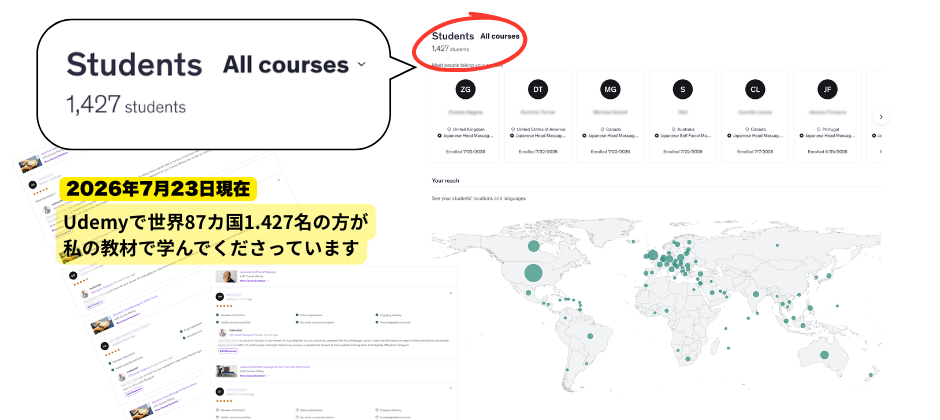The height and width of the screenshot is (420, 940).
Task: Open Japanese Backrest massage course link
Action: pyautogui.click(x=275, y=367)
